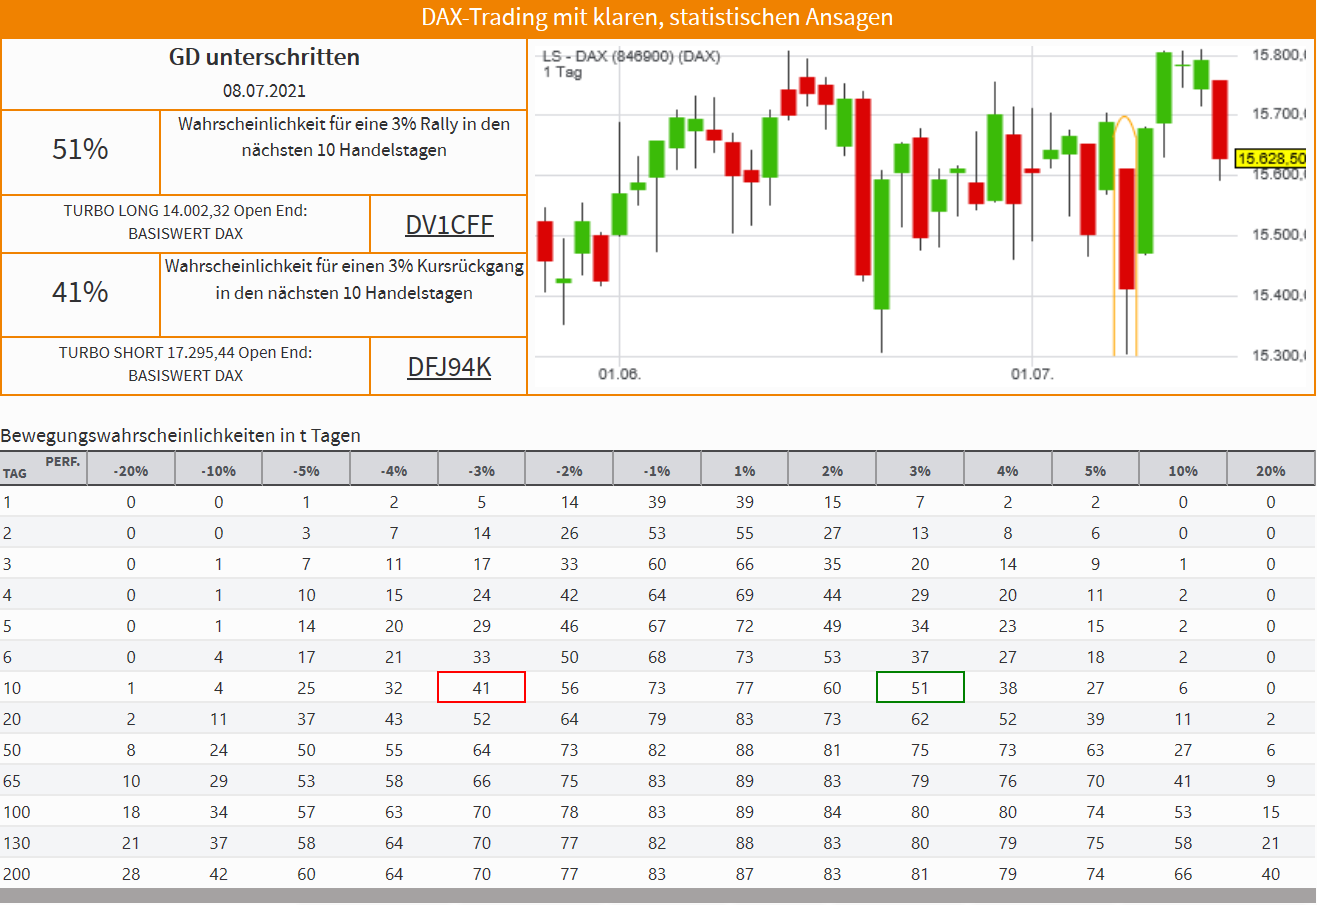Click the LS - DAX chart title
1317x905 pixels.
coord(630,56)
